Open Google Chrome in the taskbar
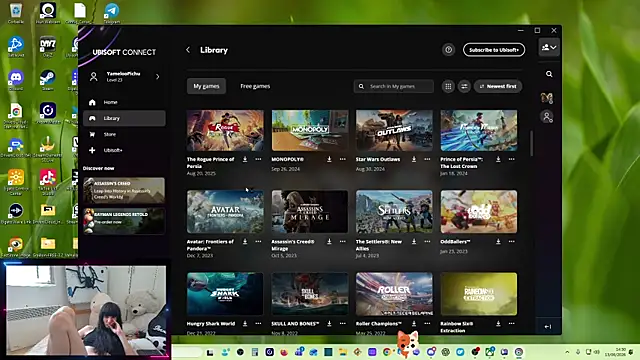 [387, 352]
